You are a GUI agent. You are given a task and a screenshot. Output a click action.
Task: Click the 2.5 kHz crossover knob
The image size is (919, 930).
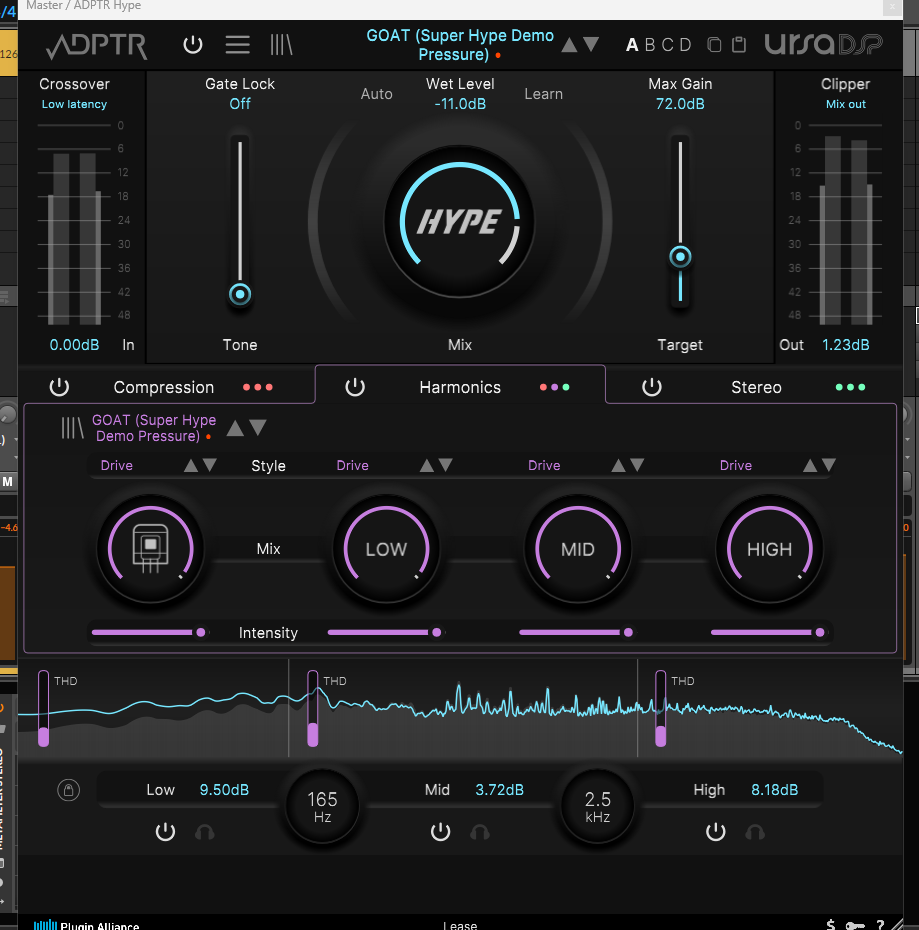[x=597, y=806]
